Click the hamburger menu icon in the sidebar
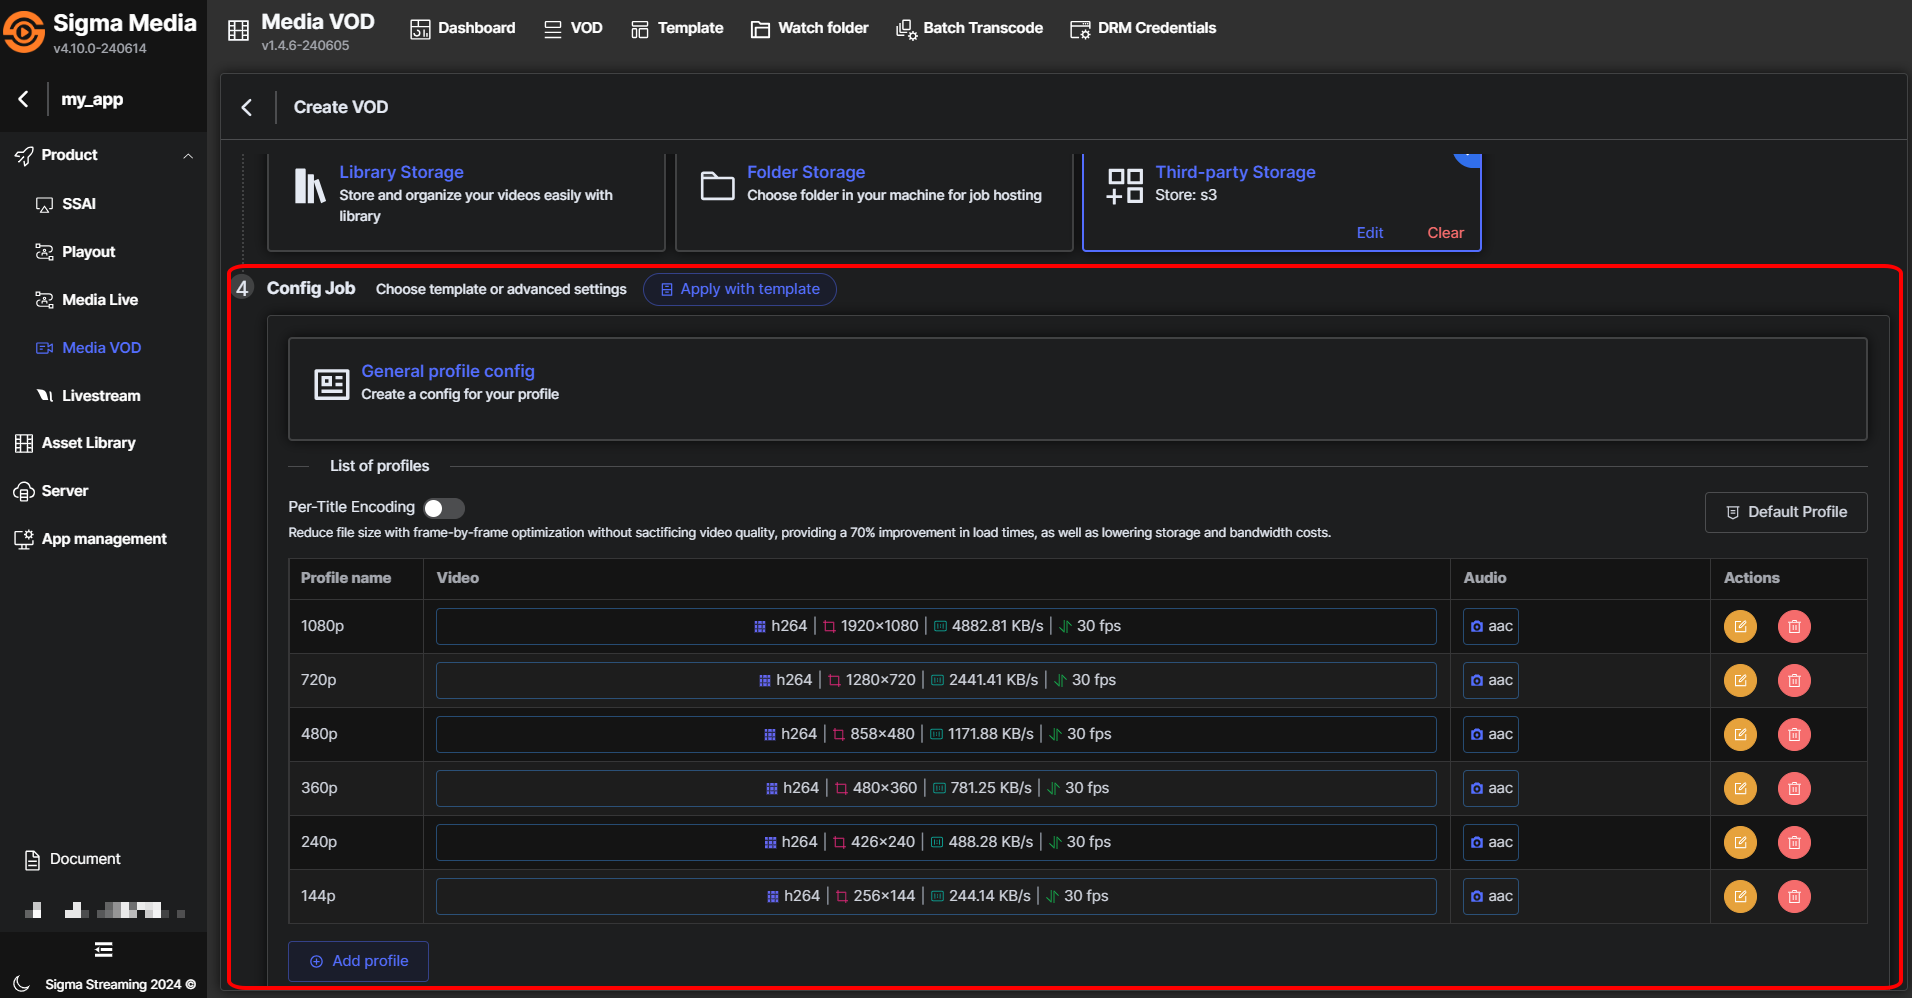The image size is (1912, 998). [103, 950]
